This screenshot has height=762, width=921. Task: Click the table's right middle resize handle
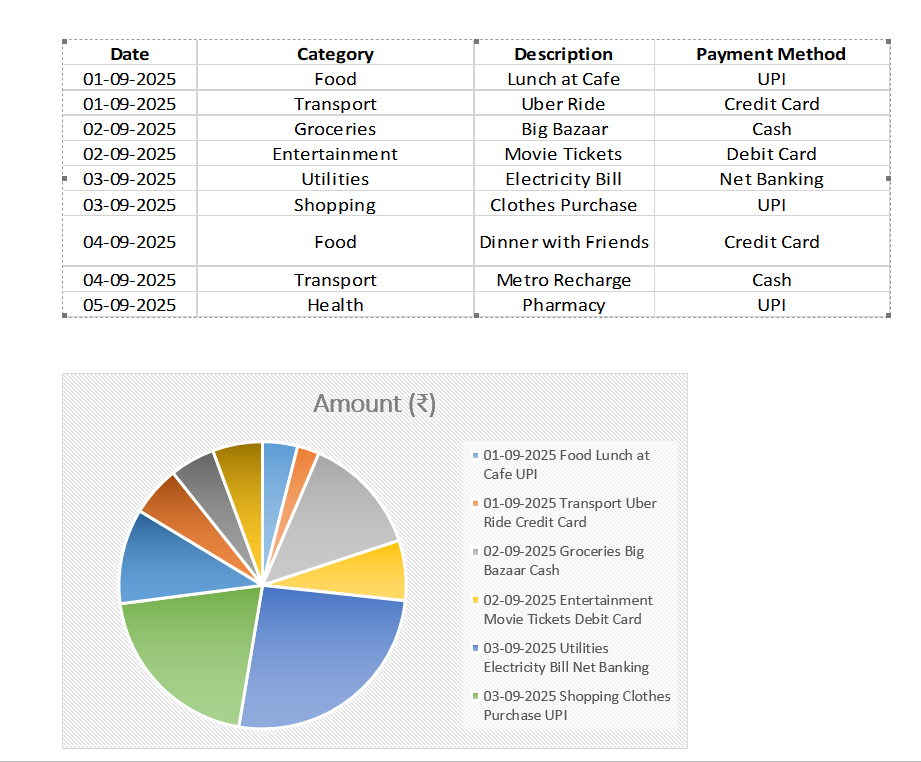(x=888, y=179)
